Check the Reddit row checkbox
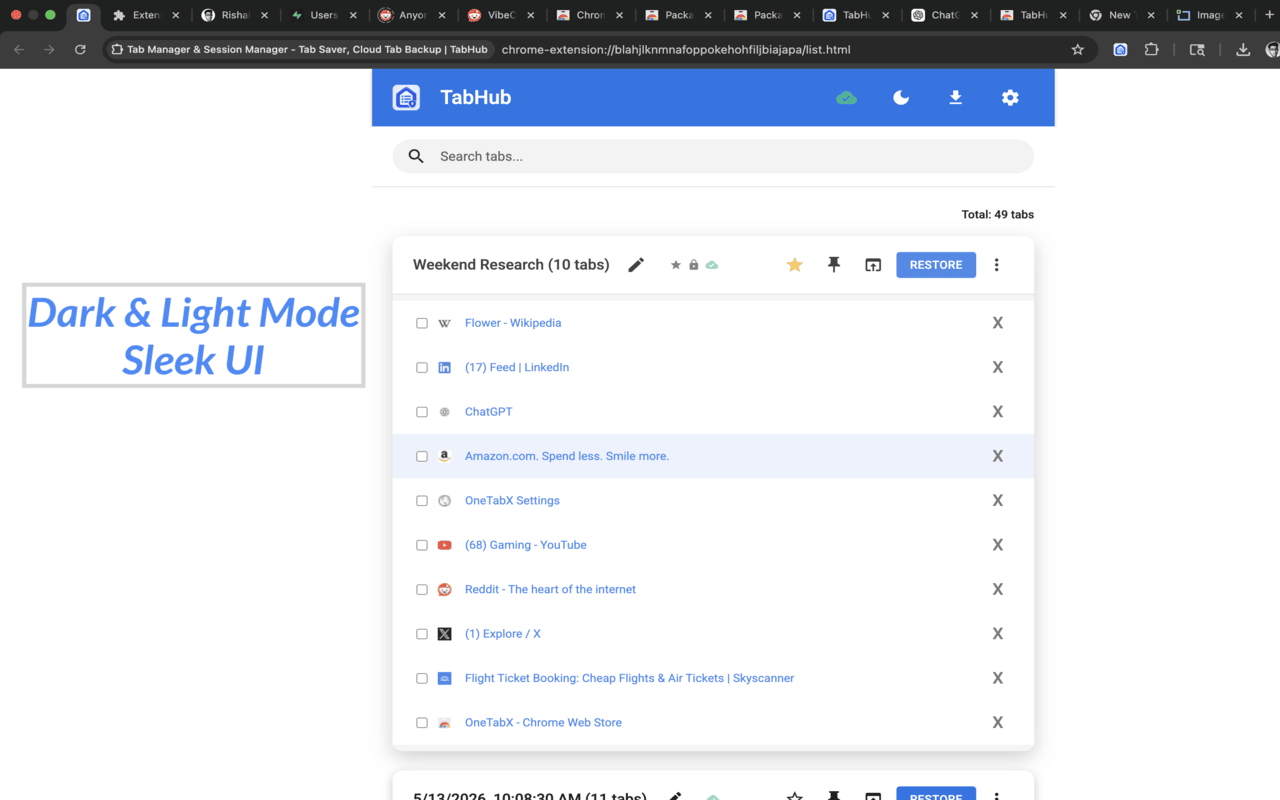The image size is (1280, 800). [422, 589]
